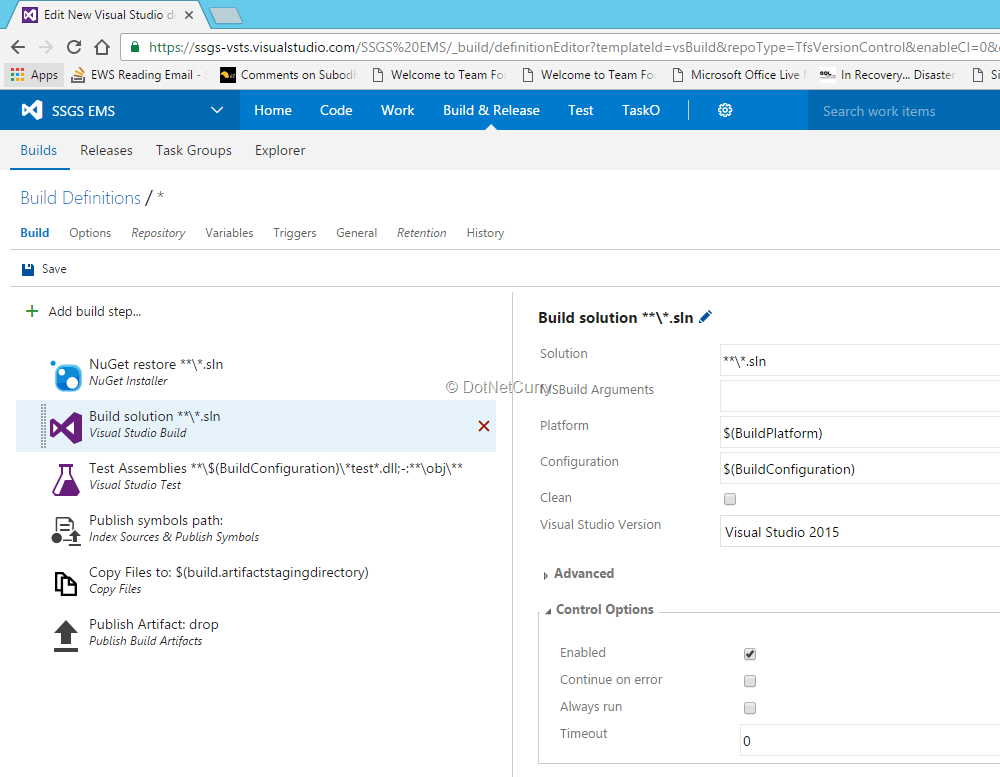Open the Work hub
The height and width of the screenshot is (777, 1000).
[x=397, y=110]
